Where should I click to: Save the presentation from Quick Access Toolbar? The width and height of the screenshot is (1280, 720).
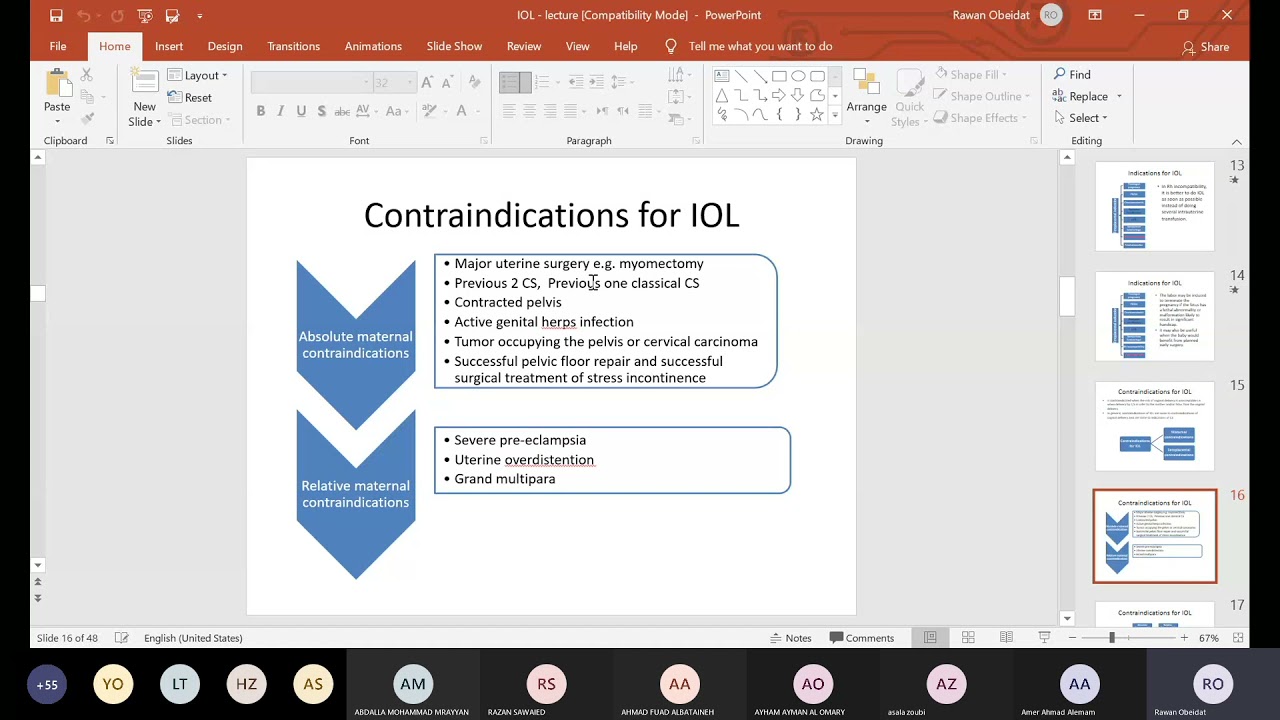click(x=56, y=15)
